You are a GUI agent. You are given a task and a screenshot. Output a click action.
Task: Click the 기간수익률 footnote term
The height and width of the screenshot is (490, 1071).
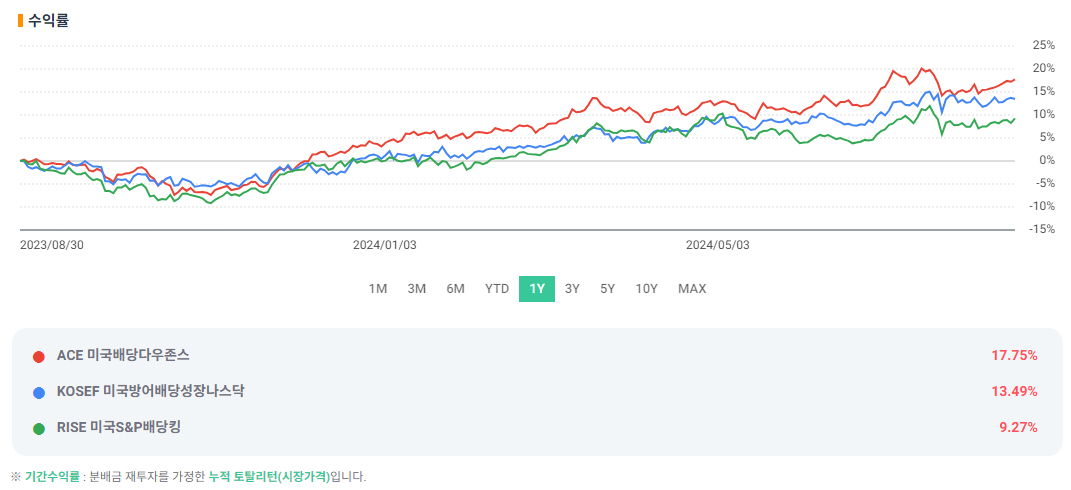pos(53,477)
